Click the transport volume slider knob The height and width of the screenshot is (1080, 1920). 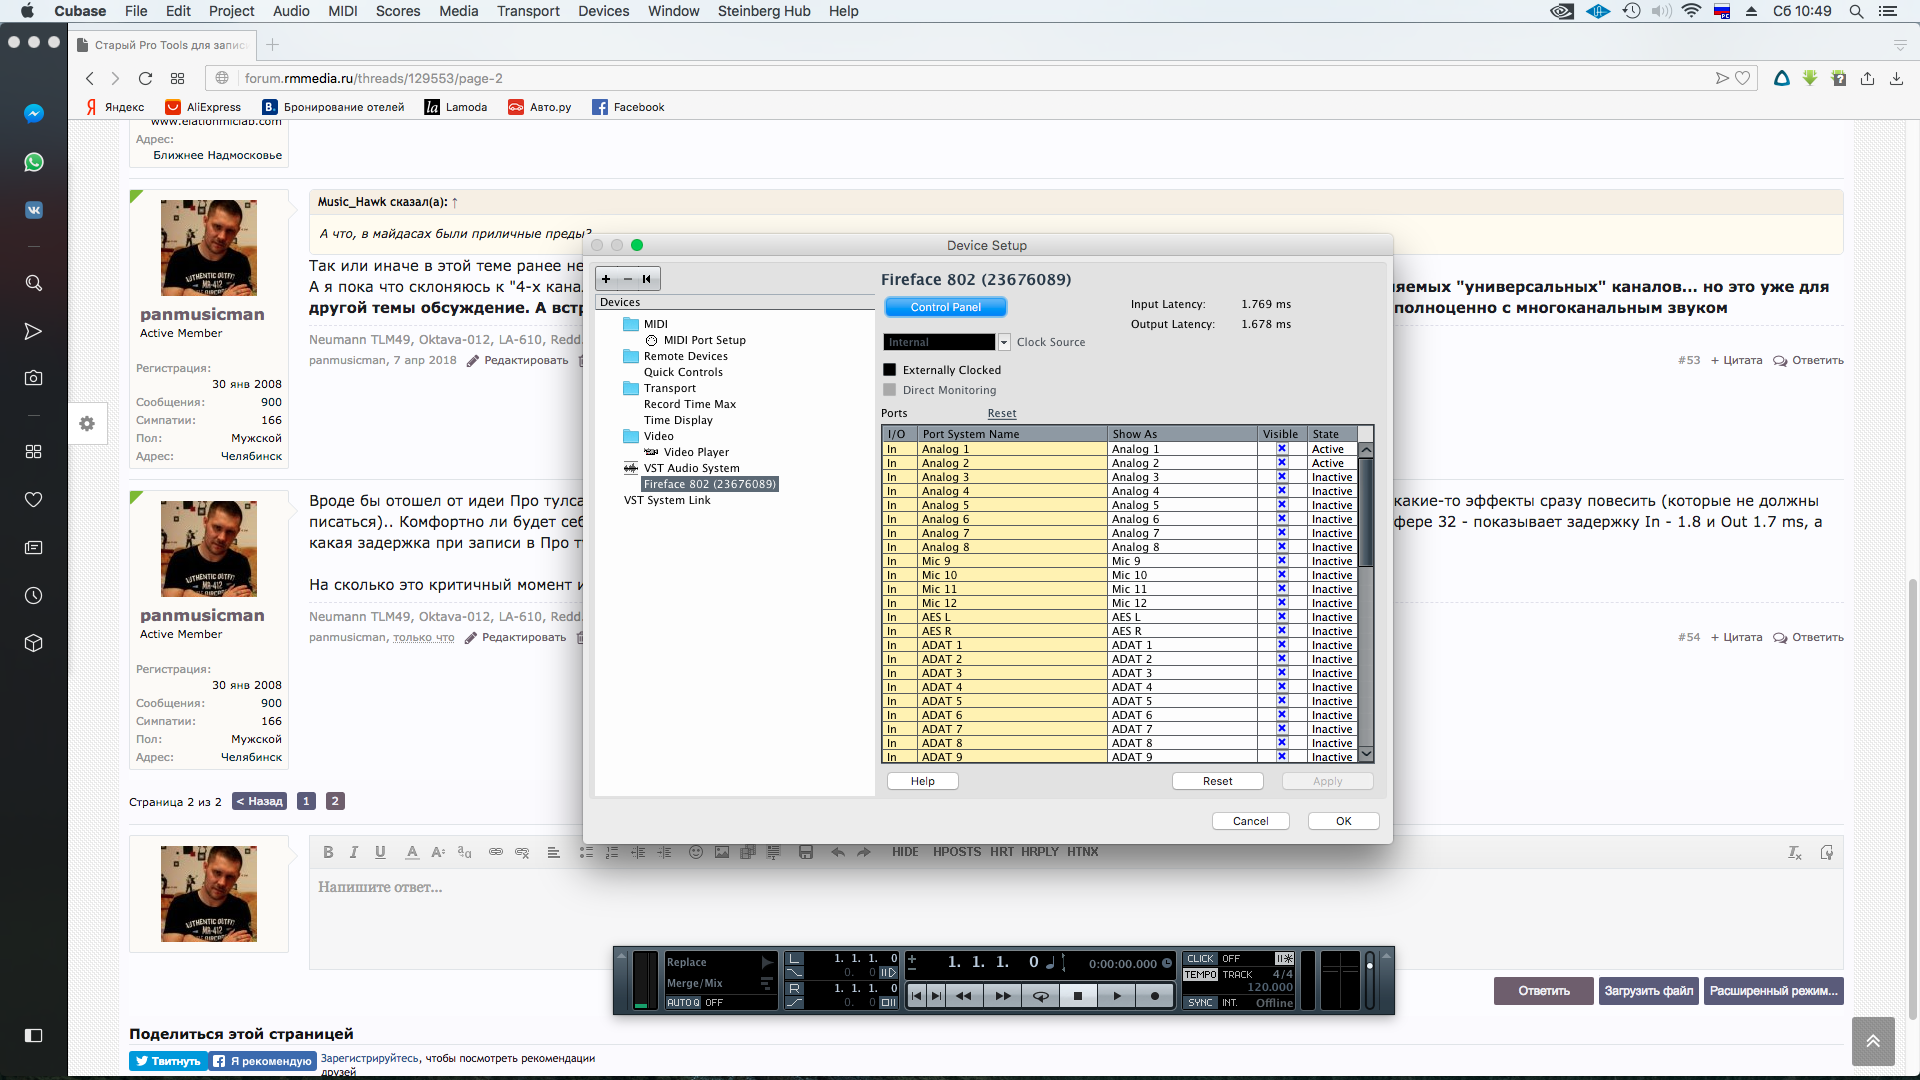pyautogui.click(x=1369, y=965)
